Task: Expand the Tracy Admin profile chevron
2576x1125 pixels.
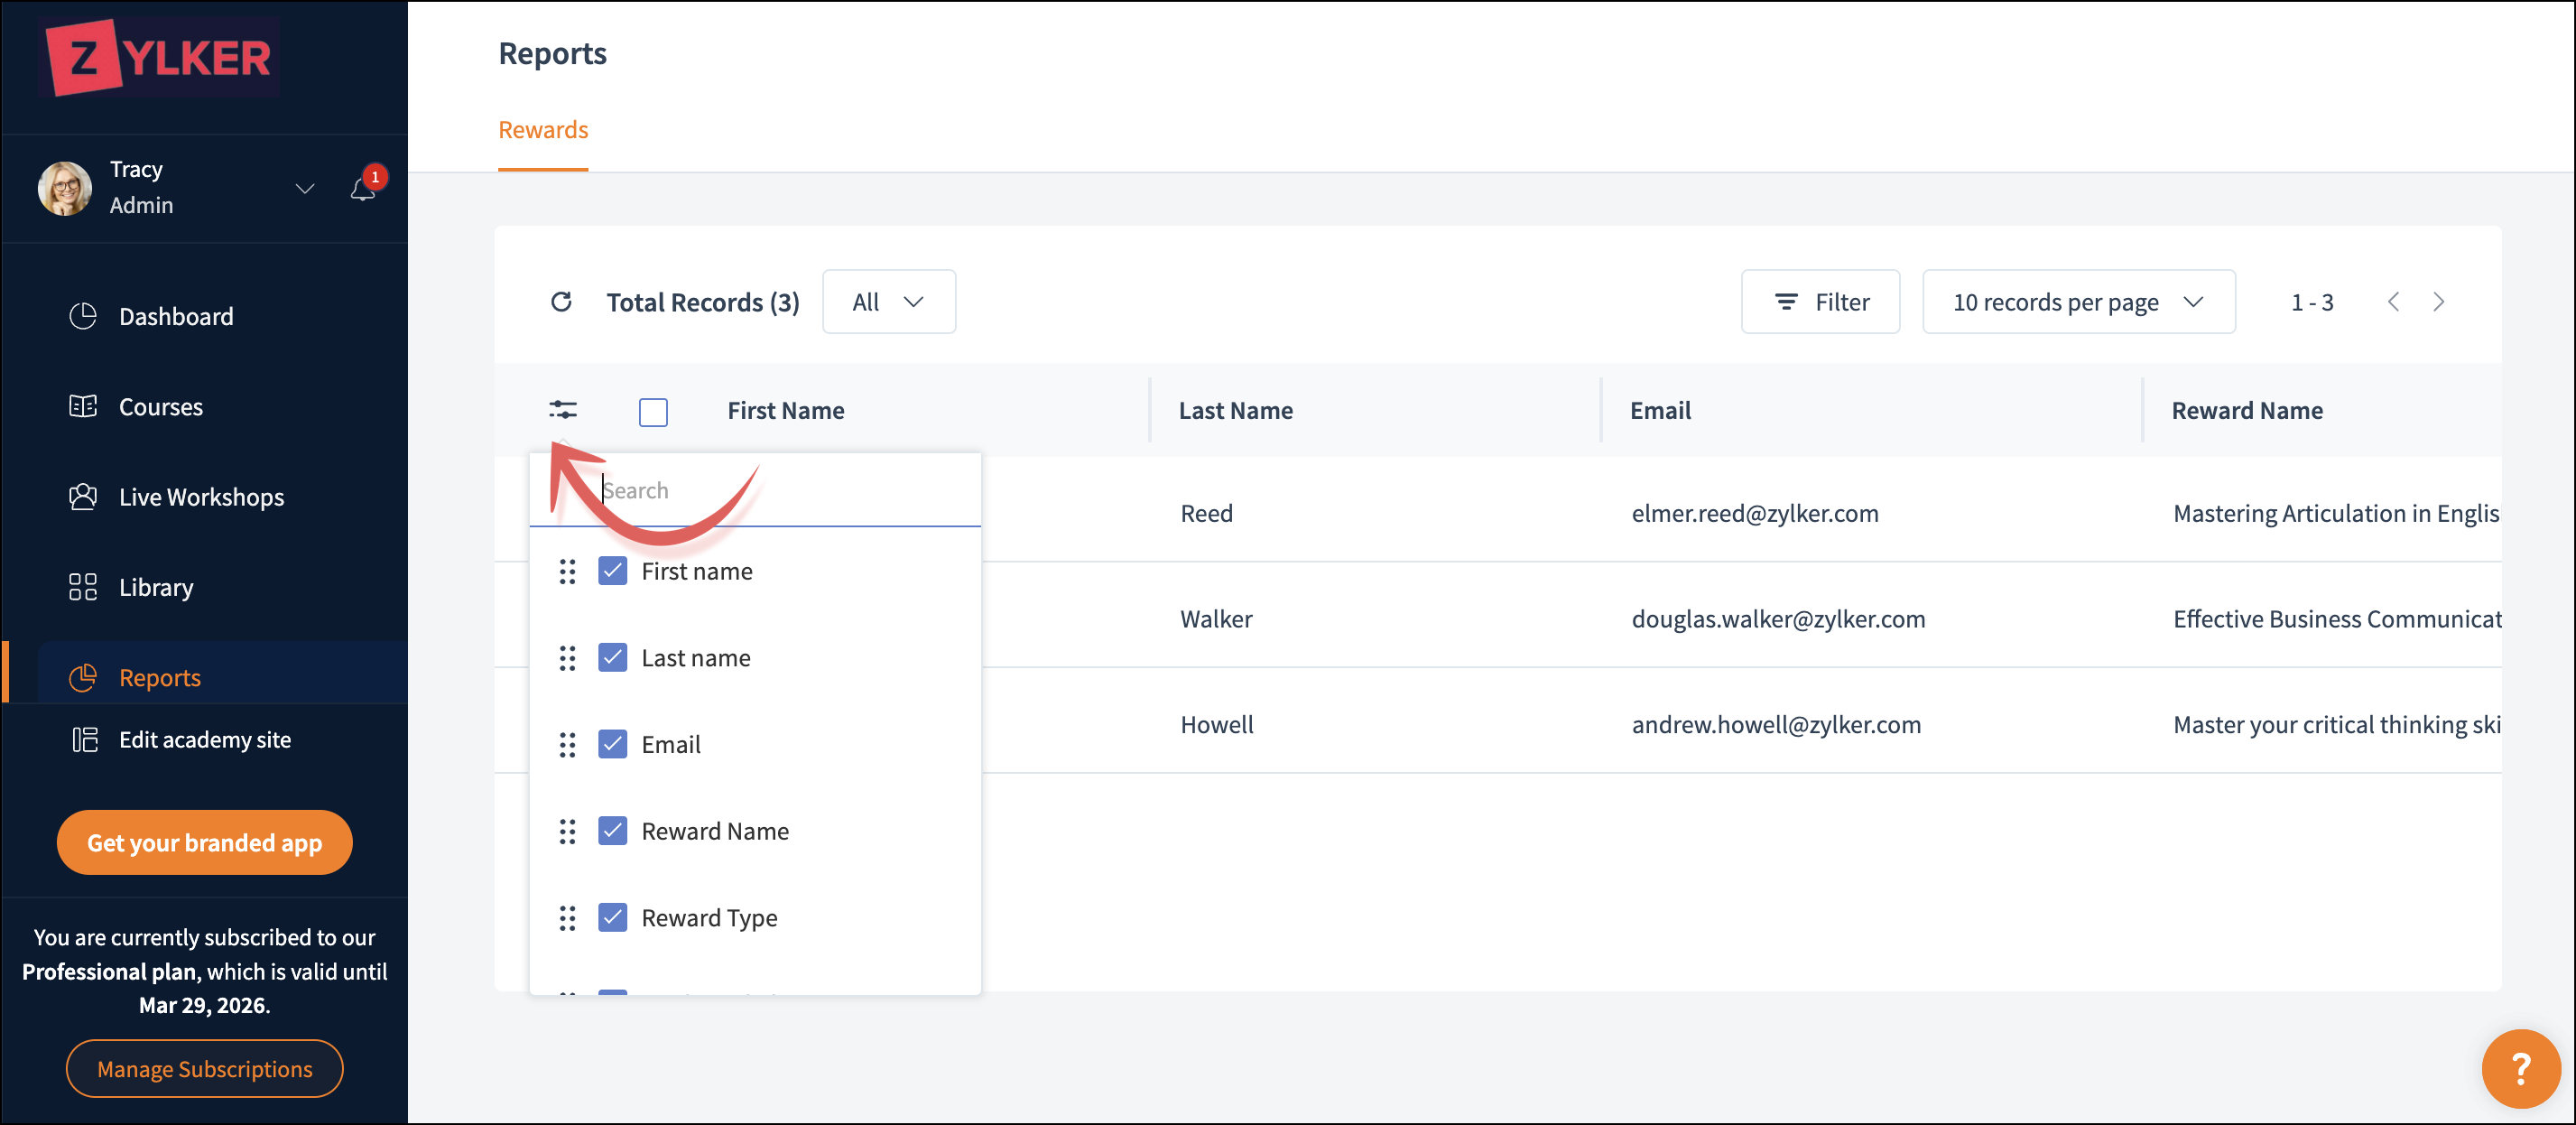Action: click(x=305, y=188)
